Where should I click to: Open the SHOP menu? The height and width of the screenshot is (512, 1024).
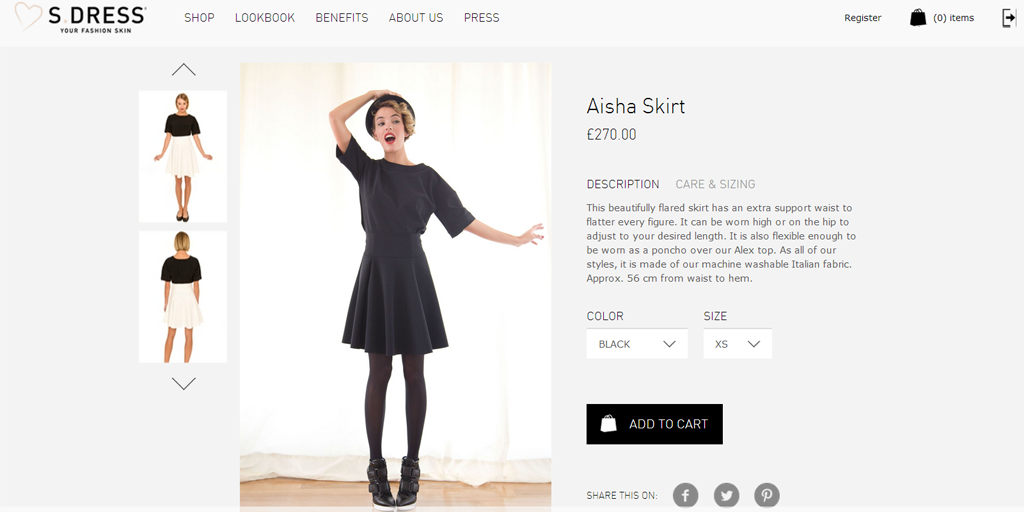199,18
